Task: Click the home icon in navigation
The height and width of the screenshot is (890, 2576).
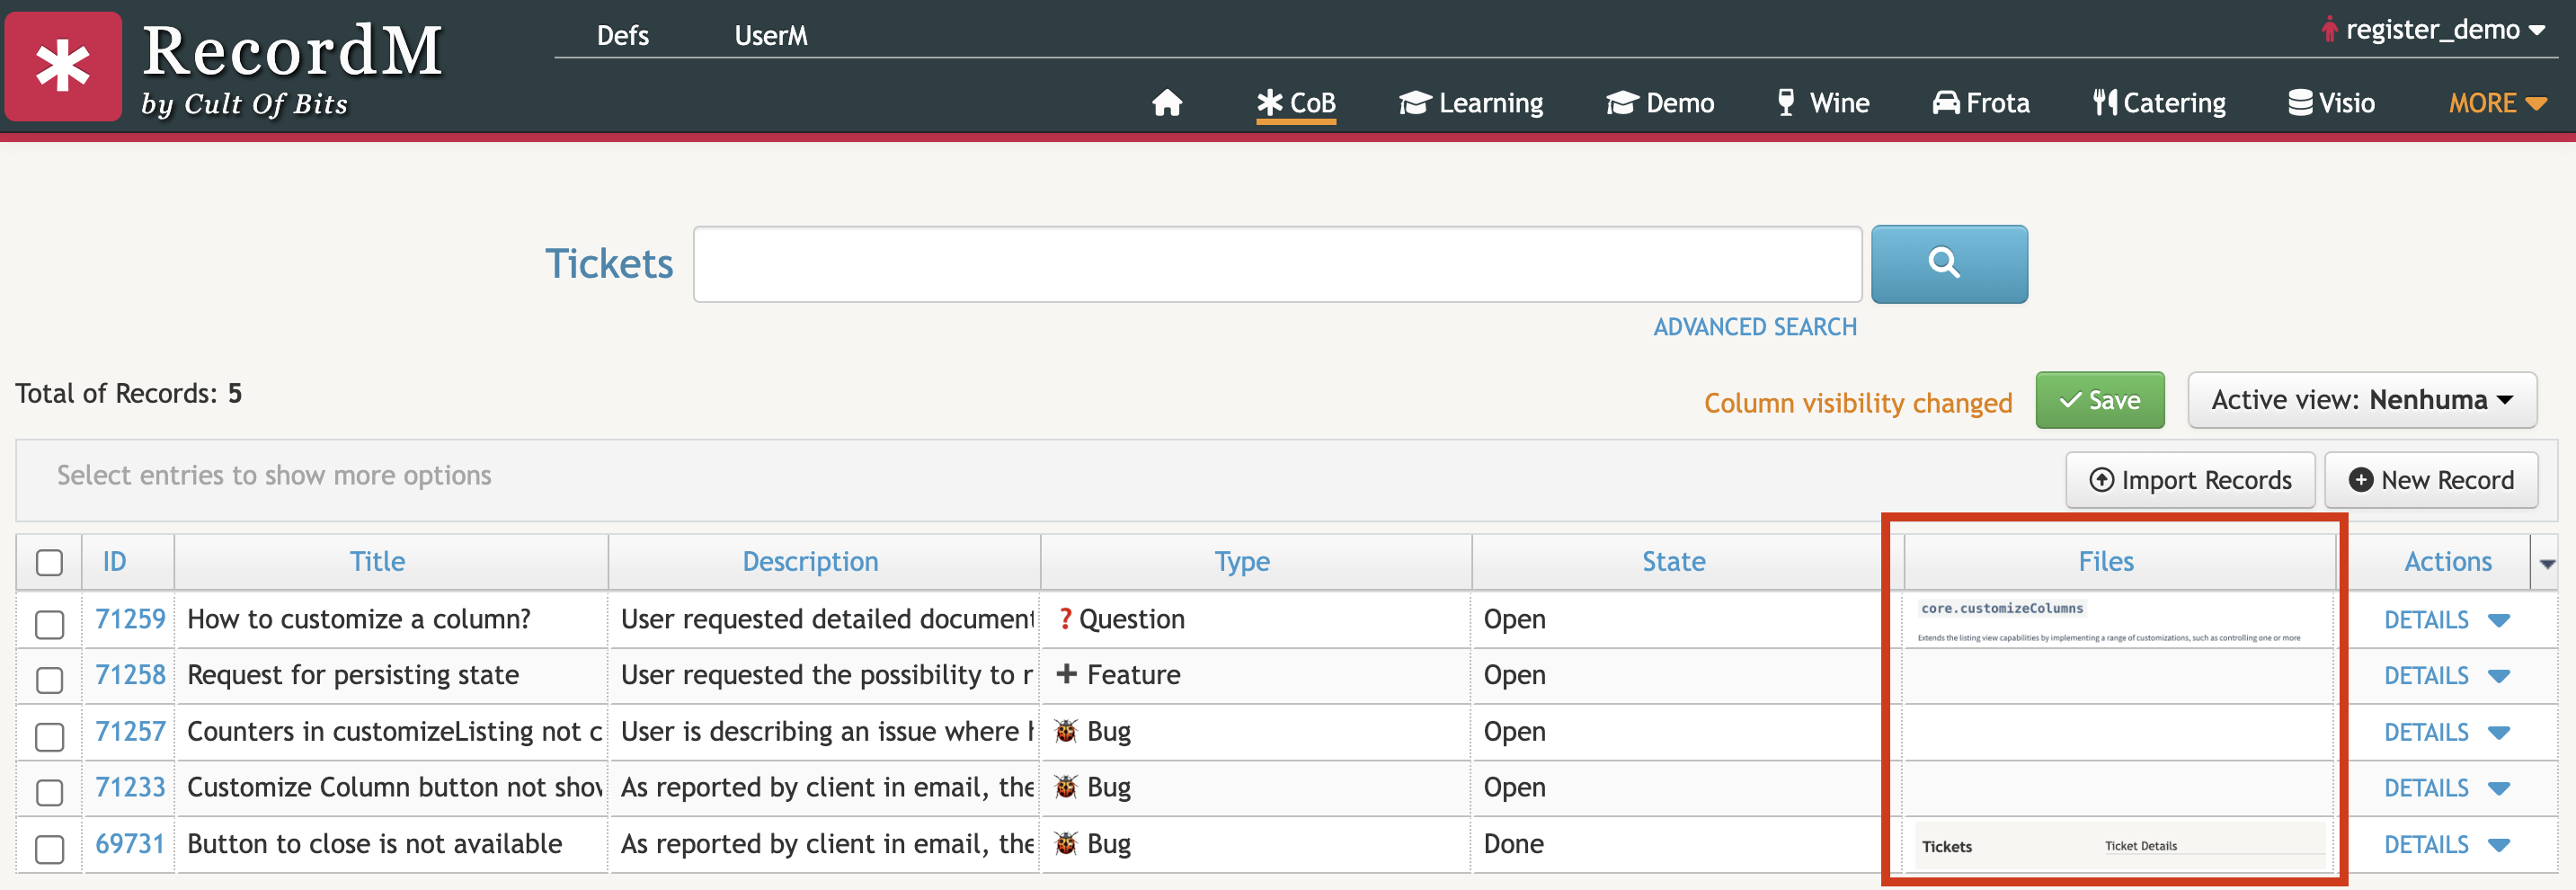Action: [x=1166, y=103]
